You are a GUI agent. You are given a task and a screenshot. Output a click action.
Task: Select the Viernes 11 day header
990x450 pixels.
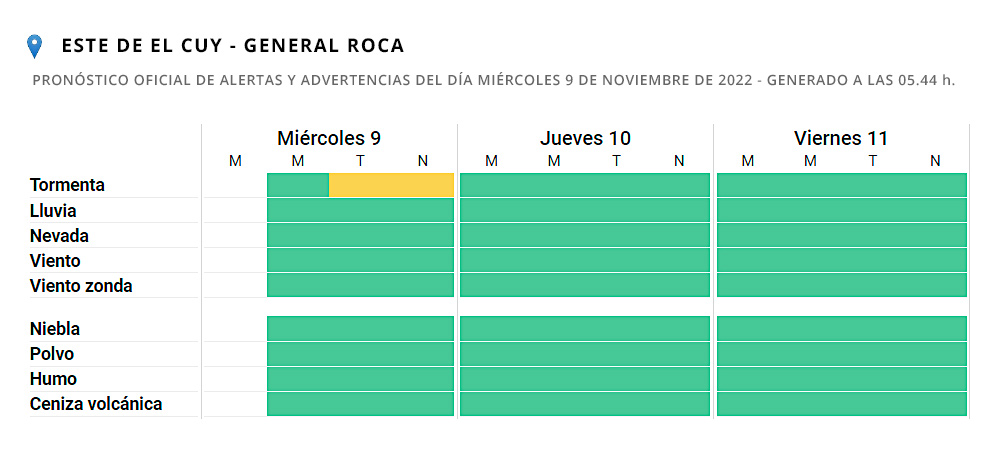(x=841, y=138)
